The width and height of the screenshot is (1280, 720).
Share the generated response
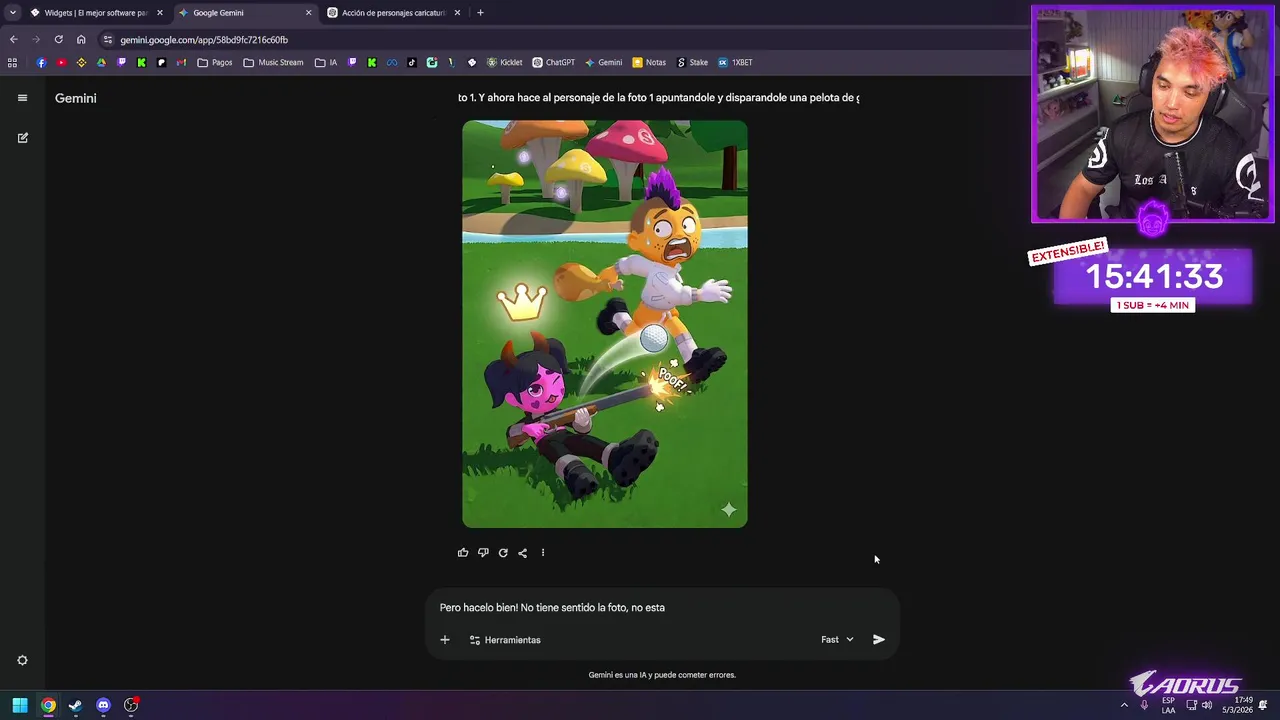pyautogui.click(x=522, y=553)
